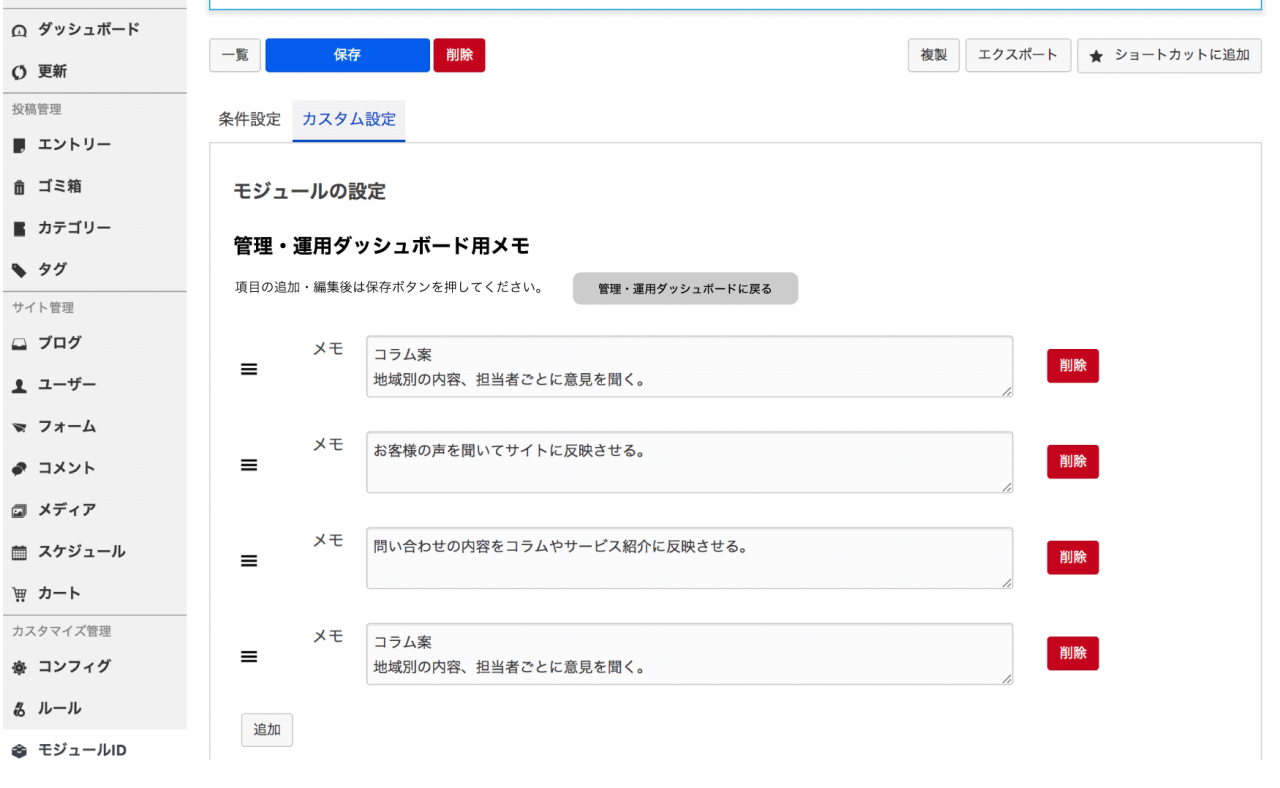The image size is (1280, 788).
Task: Click the Schedule calendar icon in sidebar
Action: (x=19, y=552)
